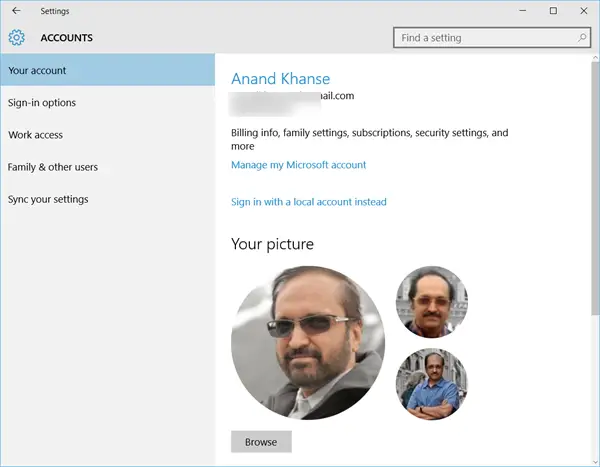Choose the picture with red sunglasses
Image resolution: width=600 pixels, height=467 pixels.
point(432,302)
